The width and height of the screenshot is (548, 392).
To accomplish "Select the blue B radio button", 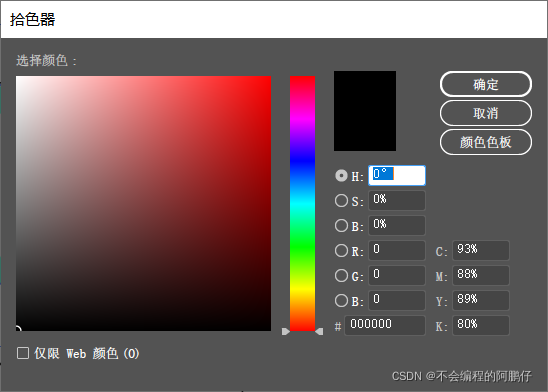I will [x=341, y=300].
